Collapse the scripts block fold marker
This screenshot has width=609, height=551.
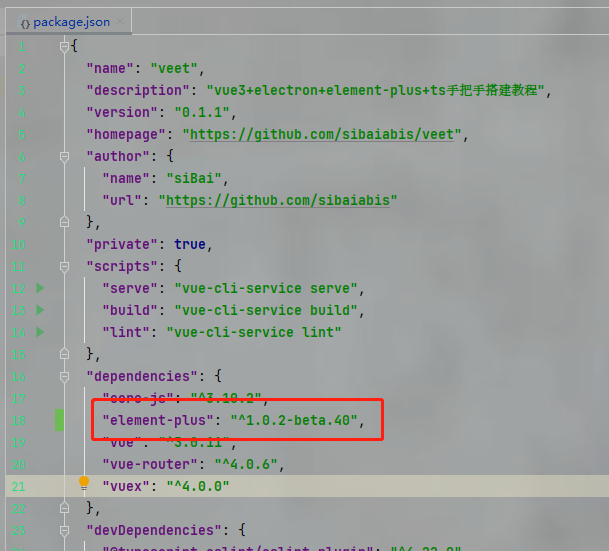64,267
